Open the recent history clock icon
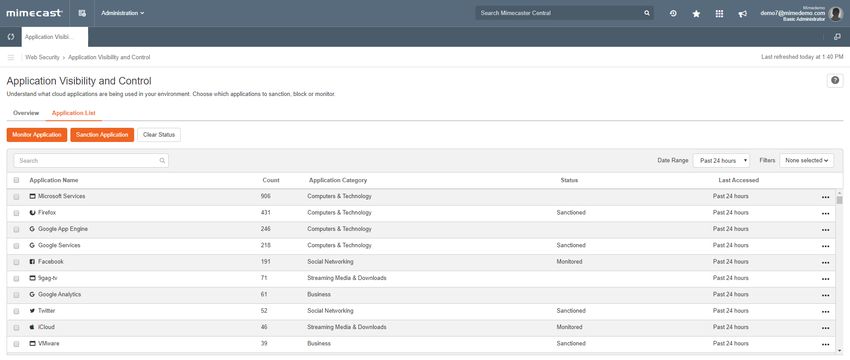Viewport: 850px width, 360px height. tap(673, 14)
